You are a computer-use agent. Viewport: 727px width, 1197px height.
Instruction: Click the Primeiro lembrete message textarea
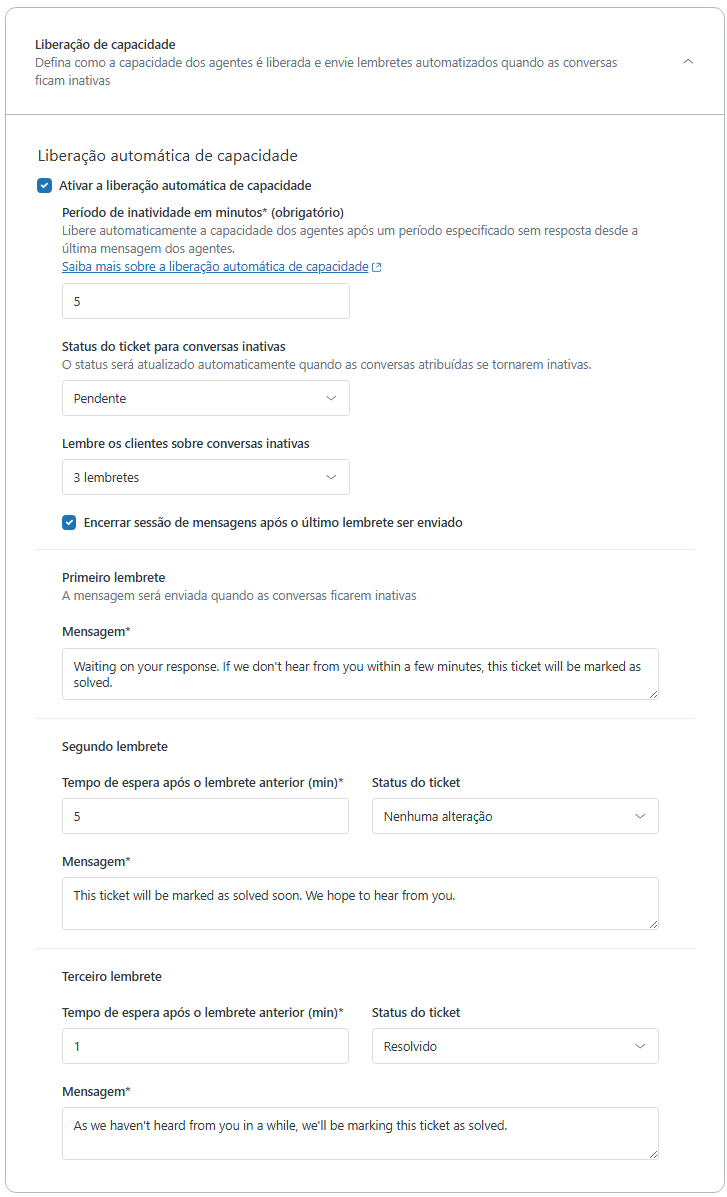(x=360, y=673)
